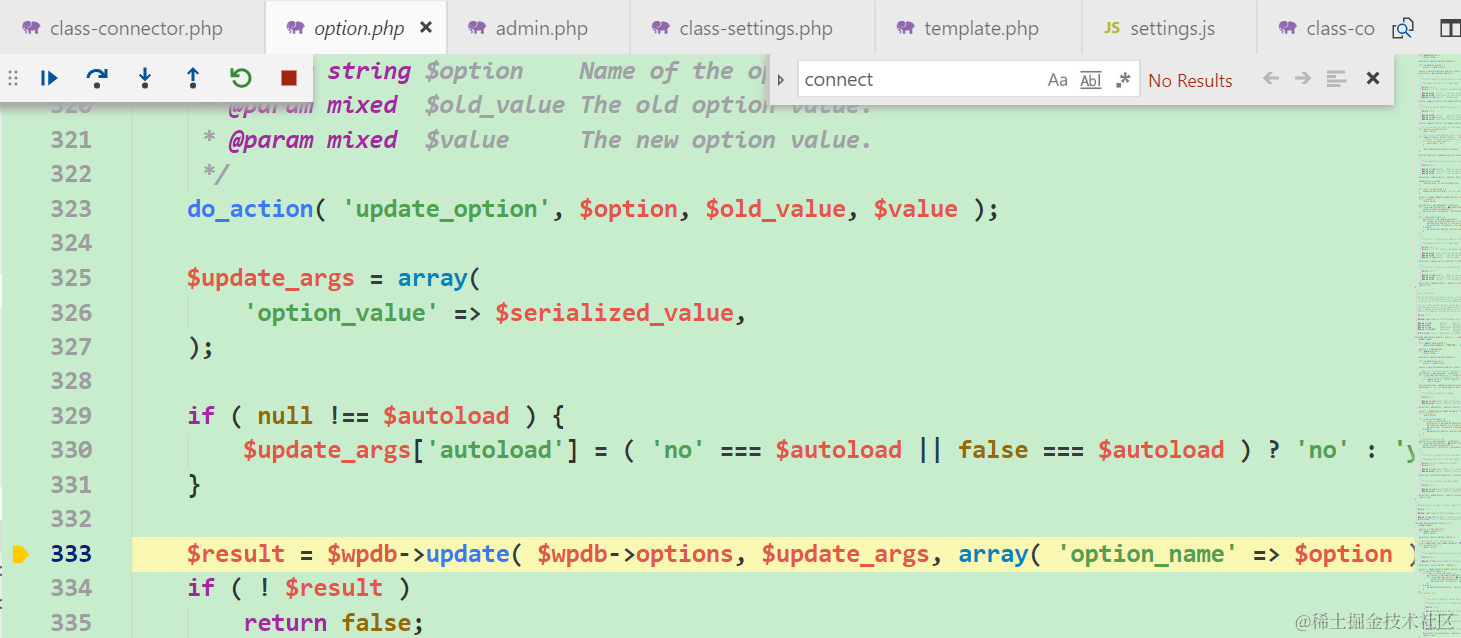Open the admin.php tab
This screenshot has height=638, width=1461.
(538, 28)
